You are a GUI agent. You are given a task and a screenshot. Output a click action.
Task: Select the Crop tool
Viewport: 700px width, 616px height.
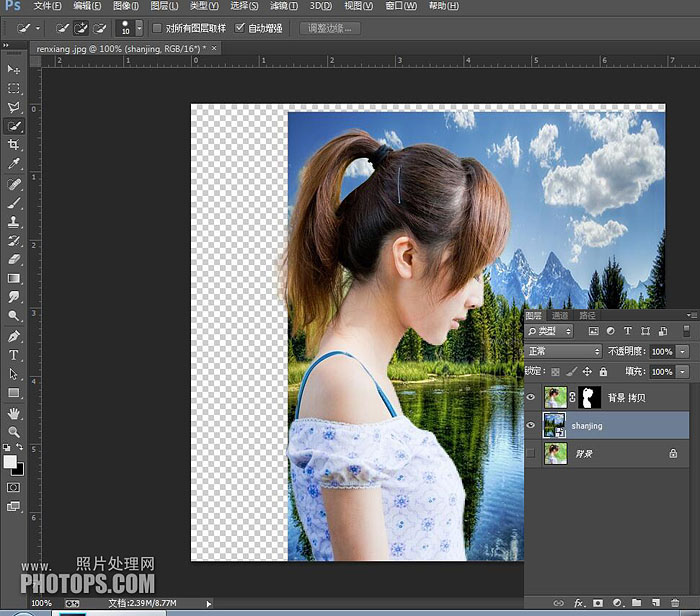pos(13,145)
